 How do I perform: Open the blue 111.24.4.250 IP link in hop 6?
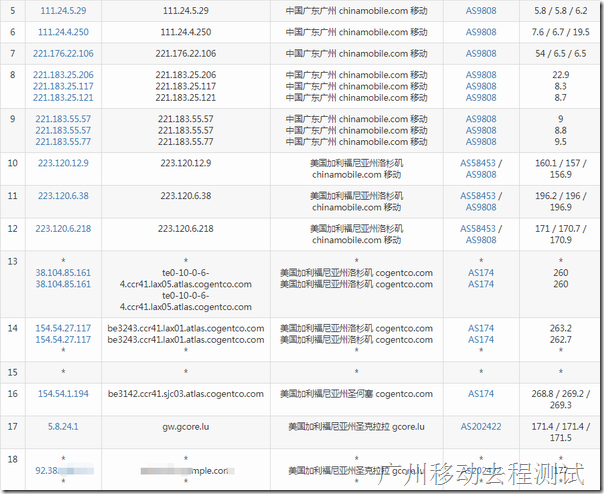63,32
